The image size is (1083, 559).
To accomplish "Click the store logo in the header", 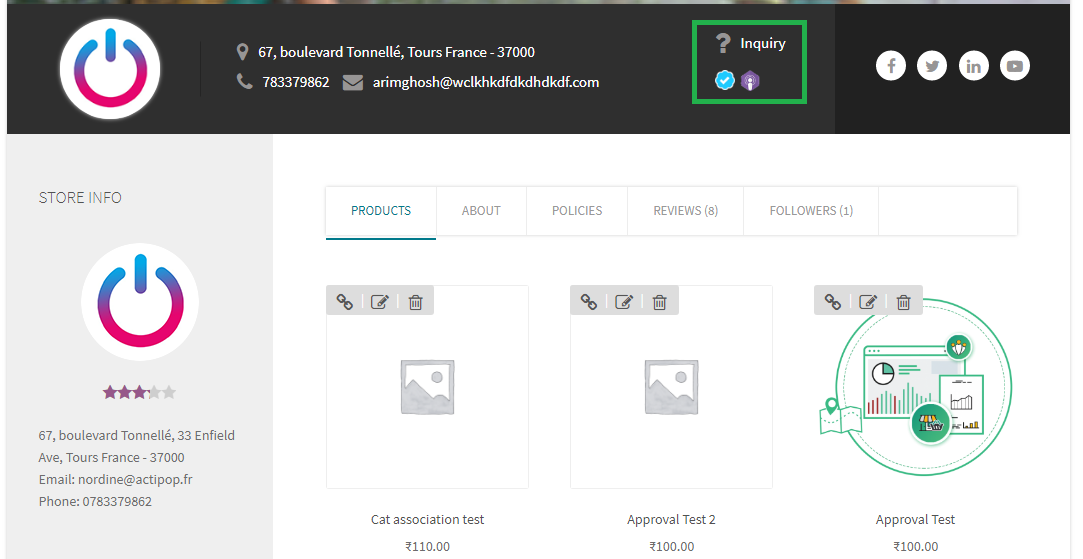I will pyautogui.click(x=110, y=69).
